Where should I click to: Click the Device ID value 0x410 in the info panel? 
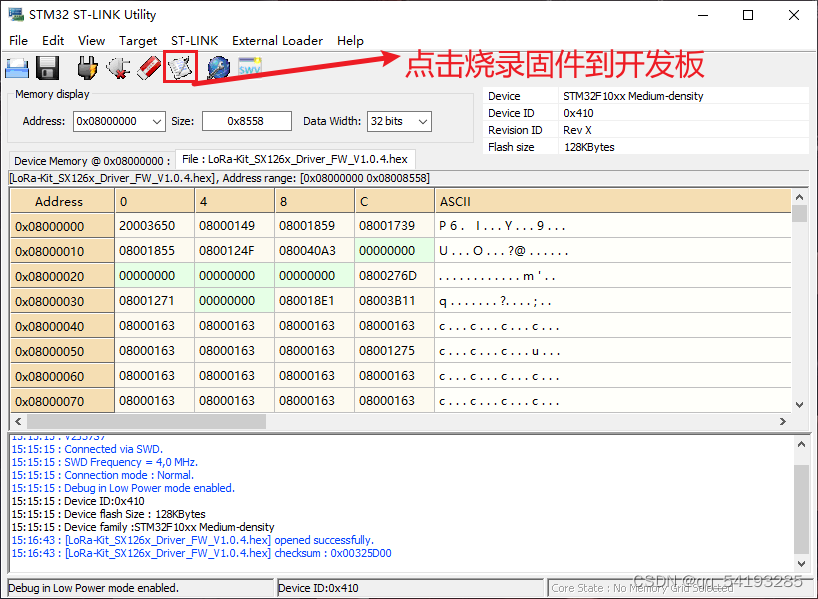(578, 113)
